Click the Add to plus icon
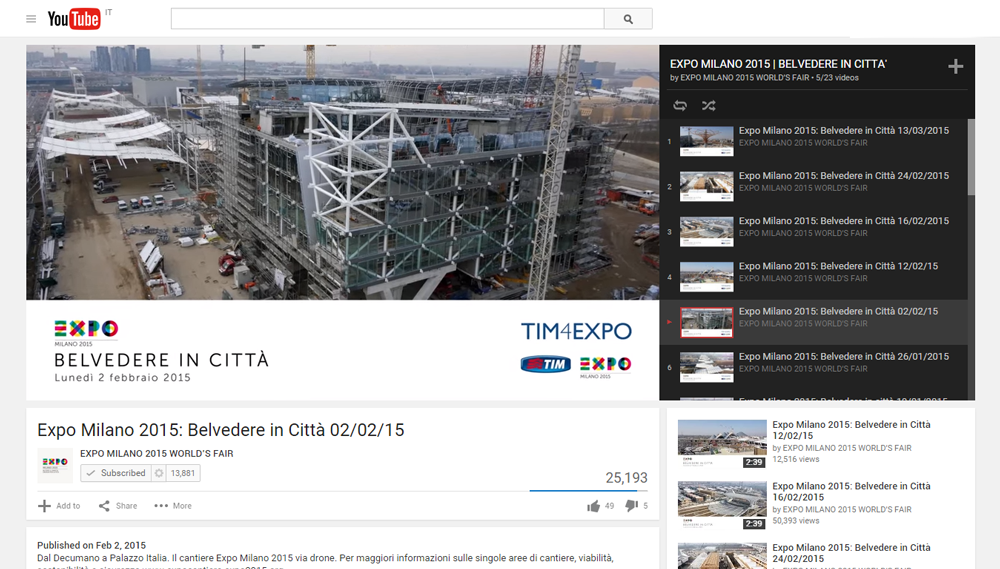The height and width of the screenshot is (569, 1000). tap(44, 506)
